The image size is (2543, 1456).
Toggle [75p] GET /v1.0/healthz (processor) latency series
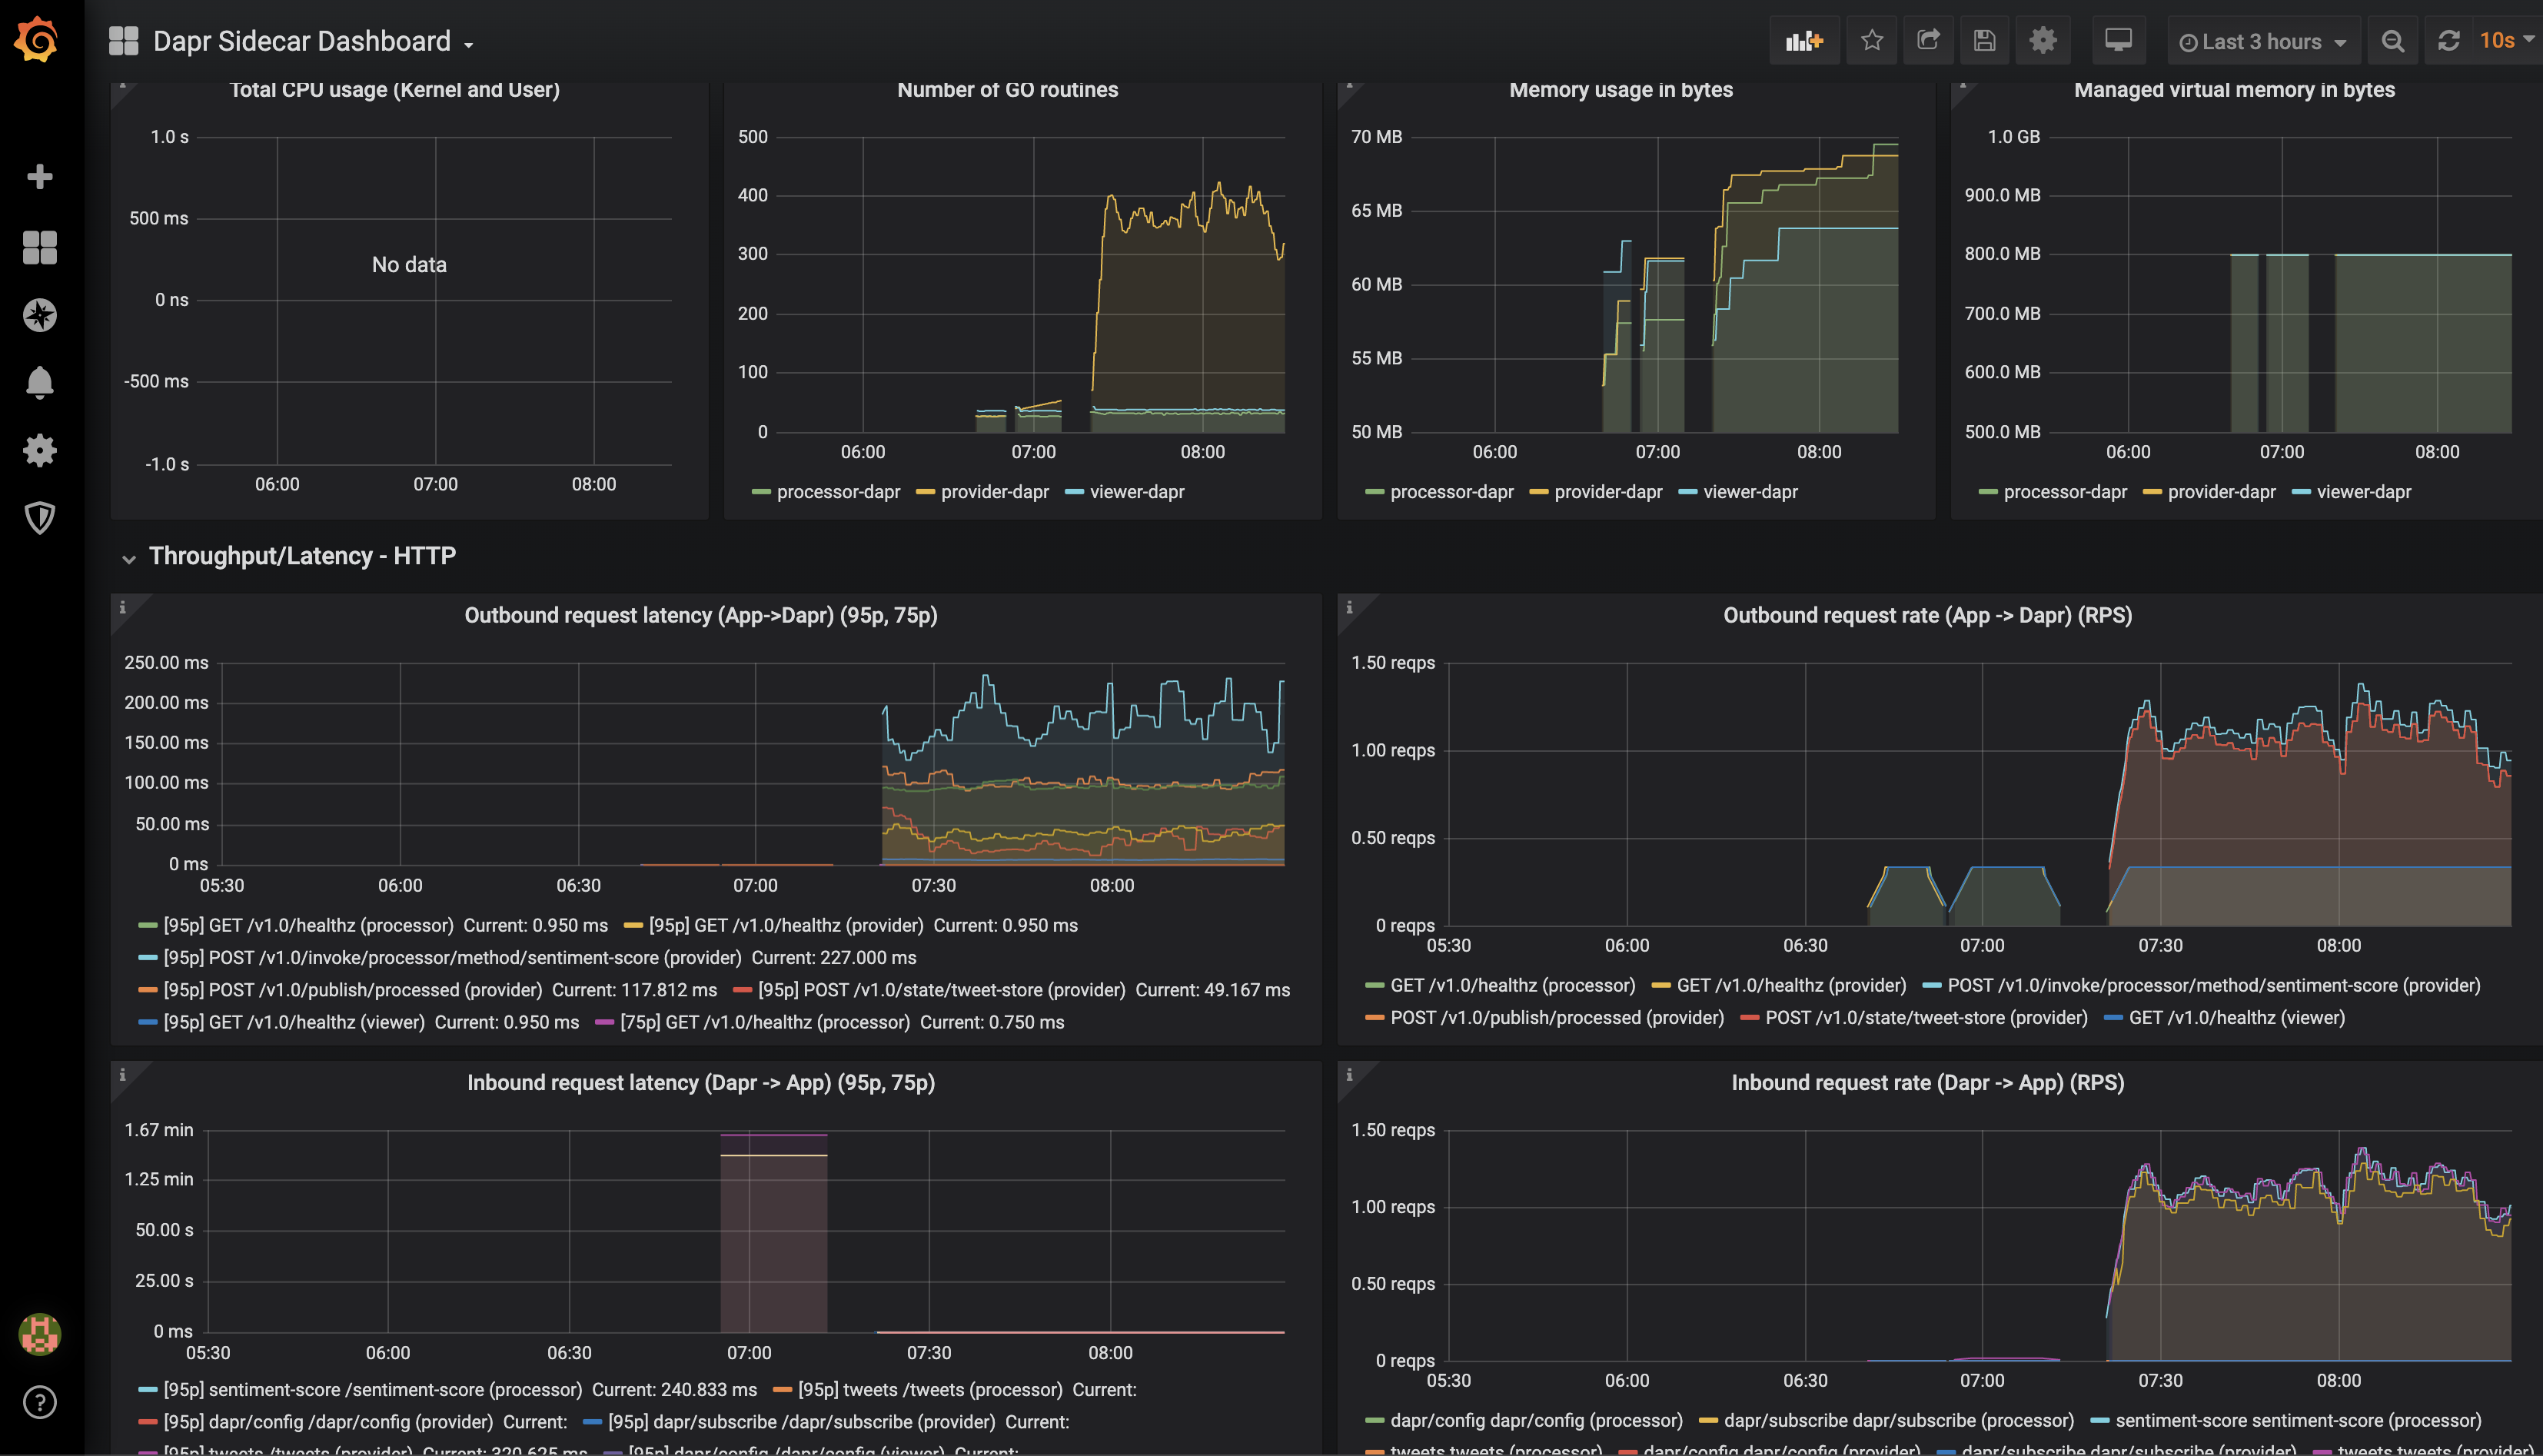(765, 1022)
